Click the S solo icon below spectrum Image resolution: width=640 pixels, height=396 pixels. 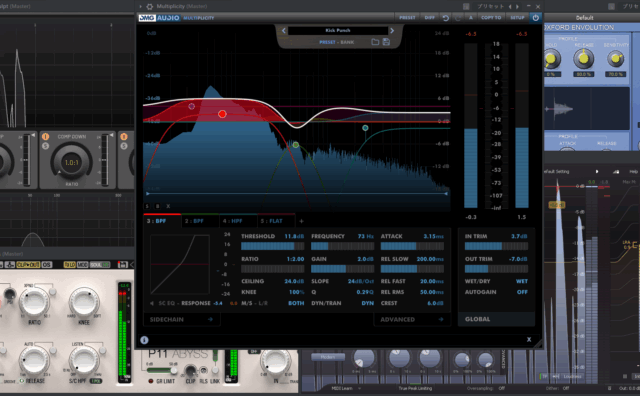point(147,206)
